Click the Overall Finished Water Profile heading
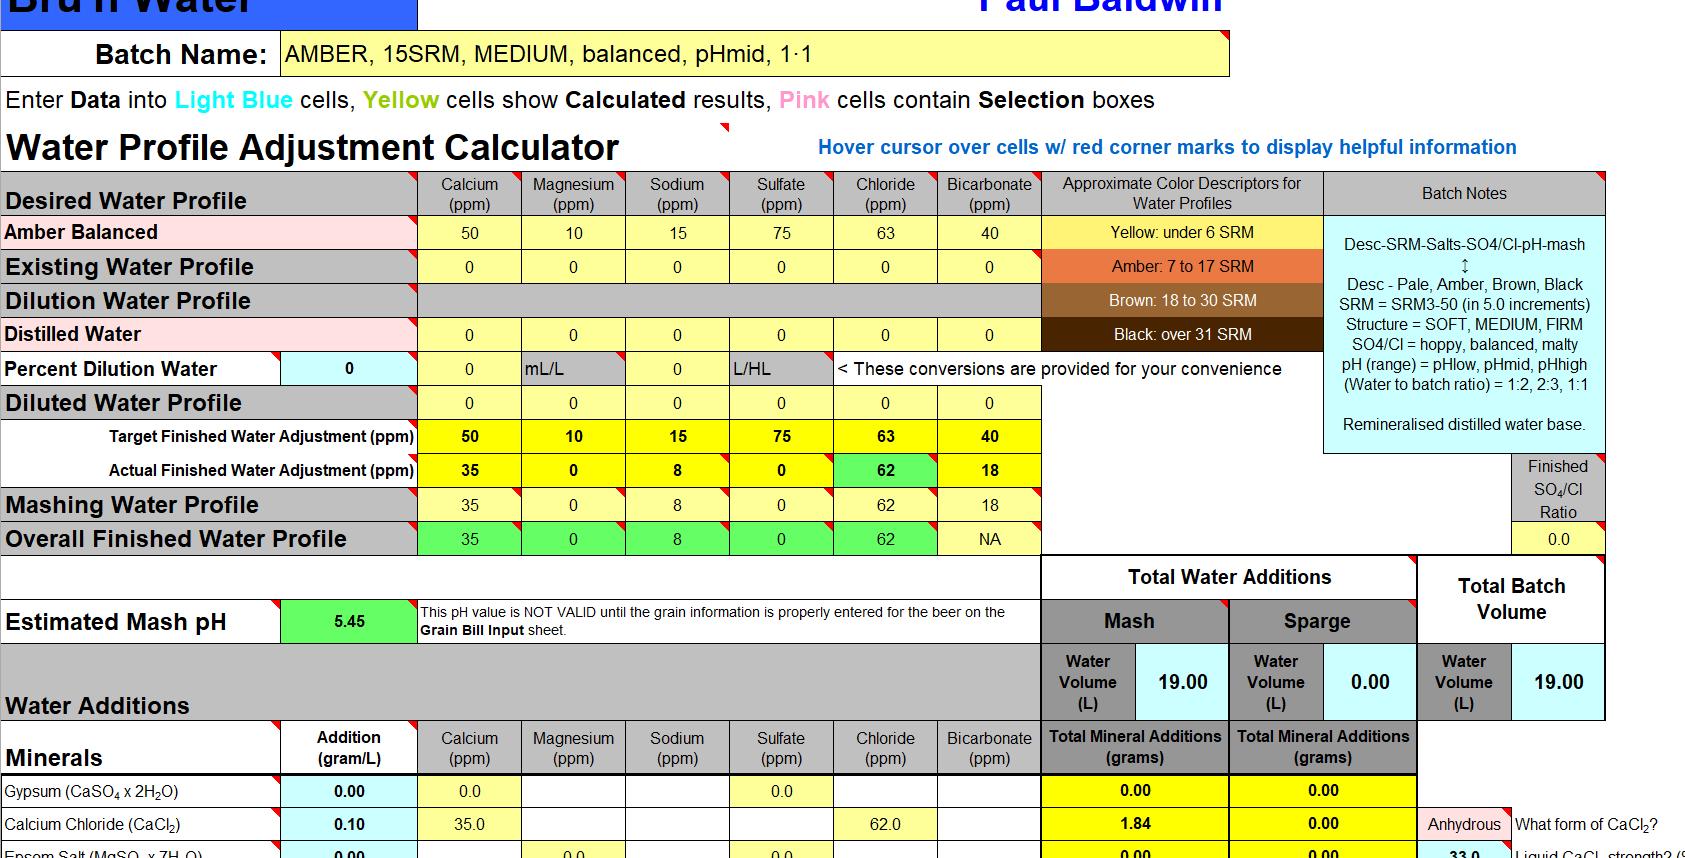The height and width of the screenshot is (858, 1685). 209,539
